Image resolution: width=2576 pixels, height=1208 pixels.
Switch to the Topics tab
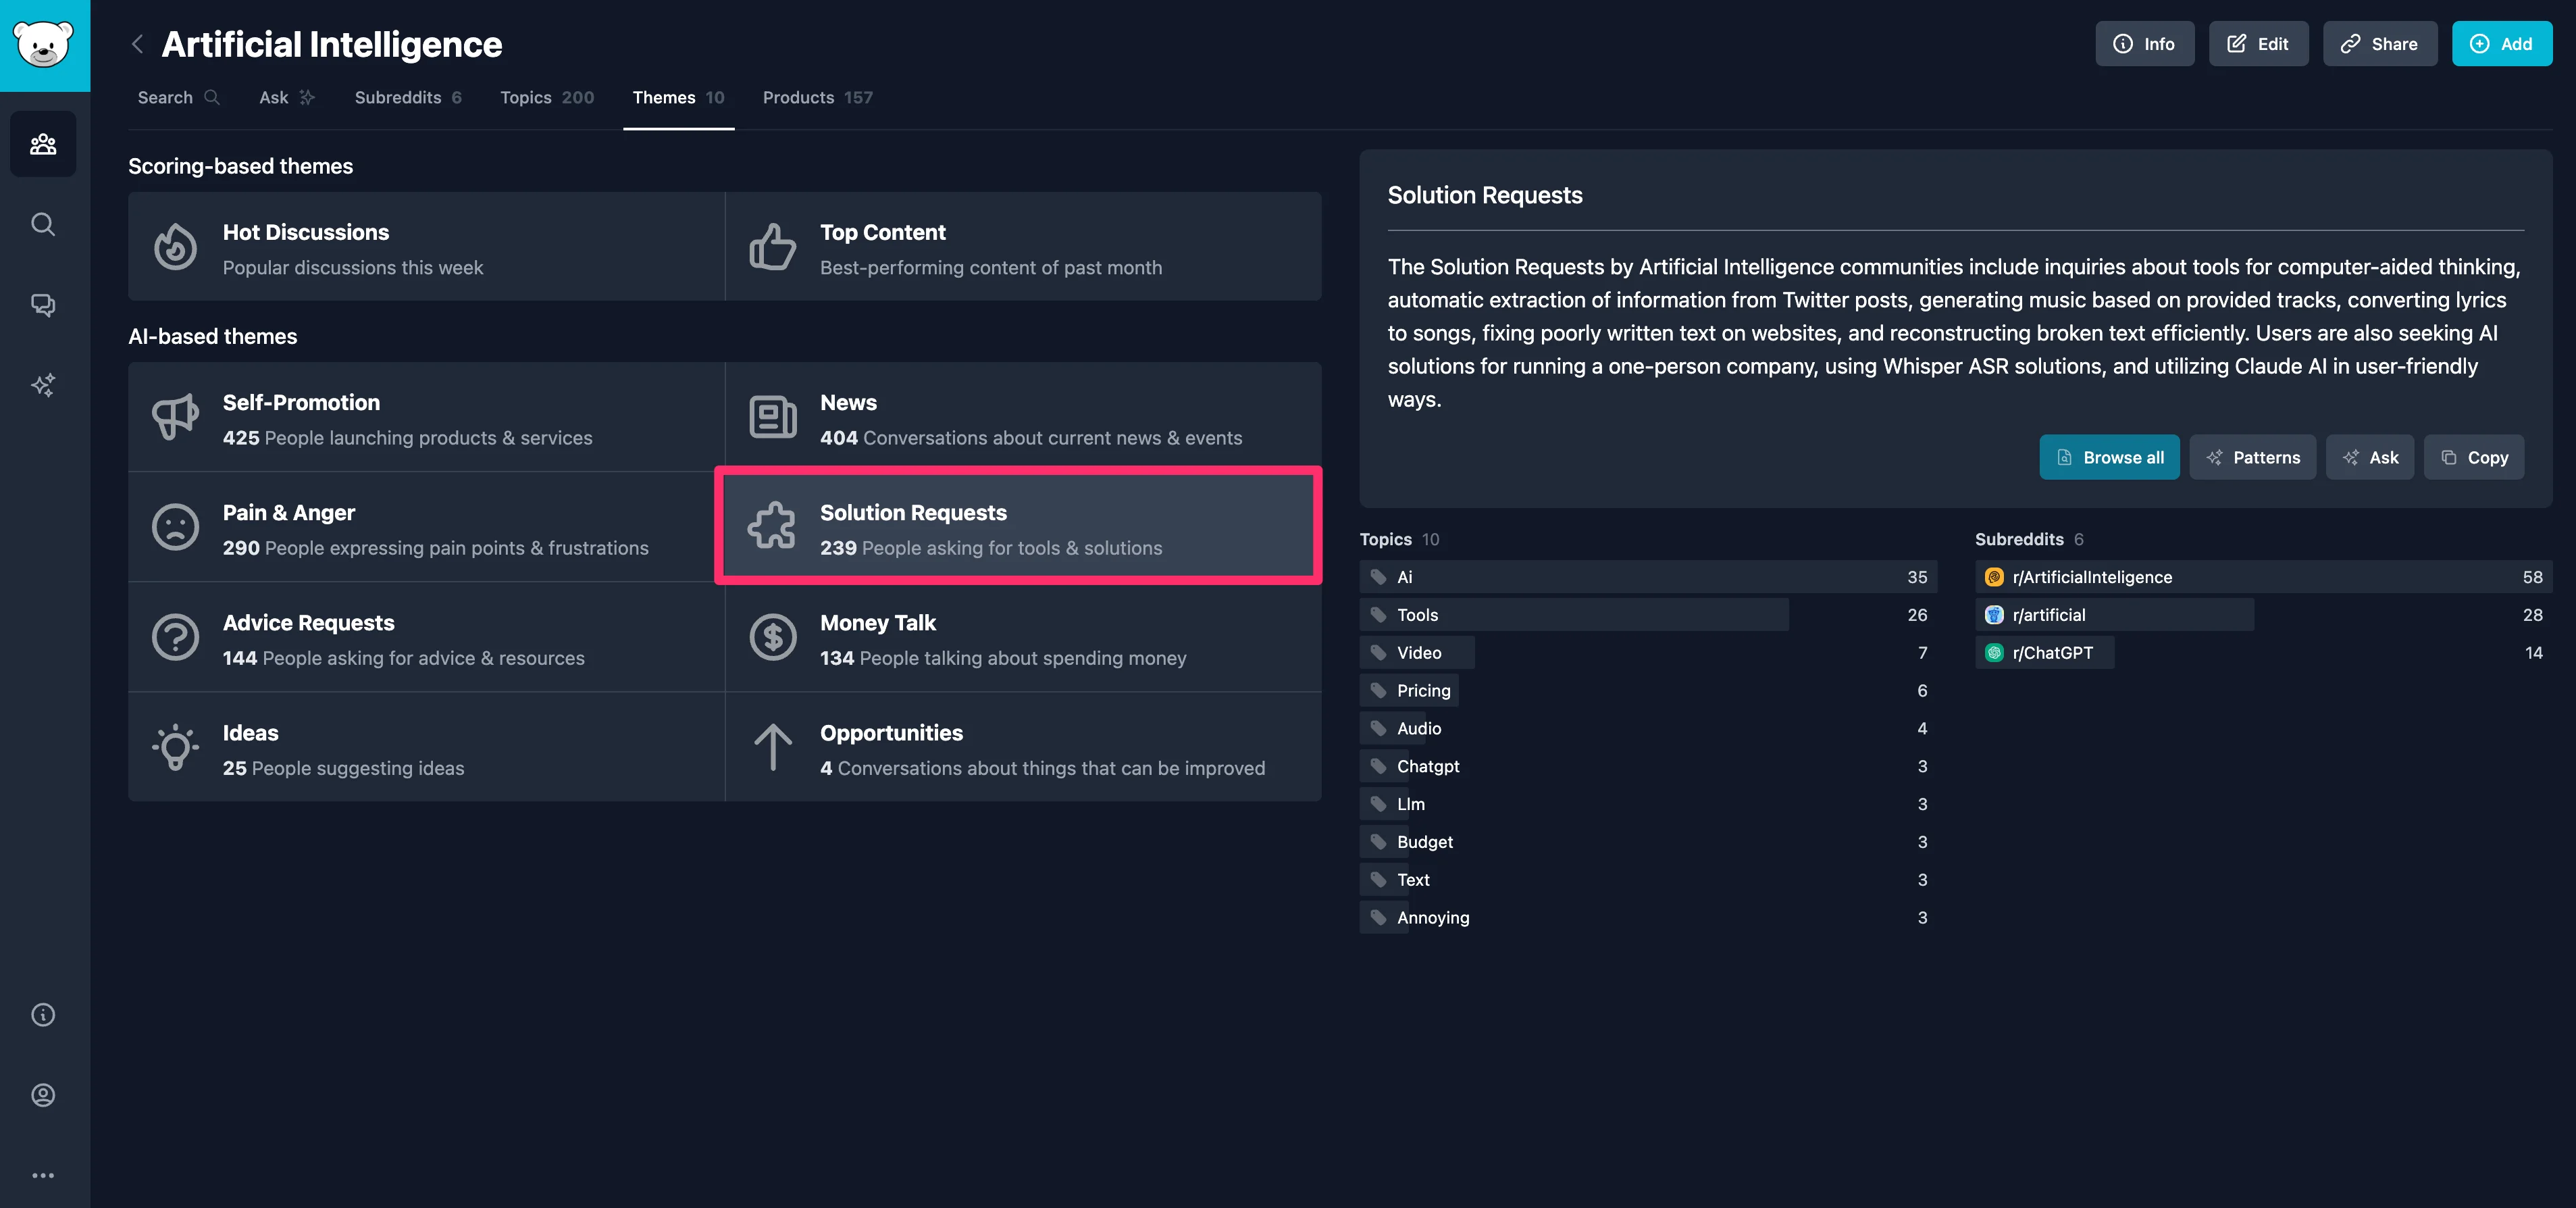point(546,97)
